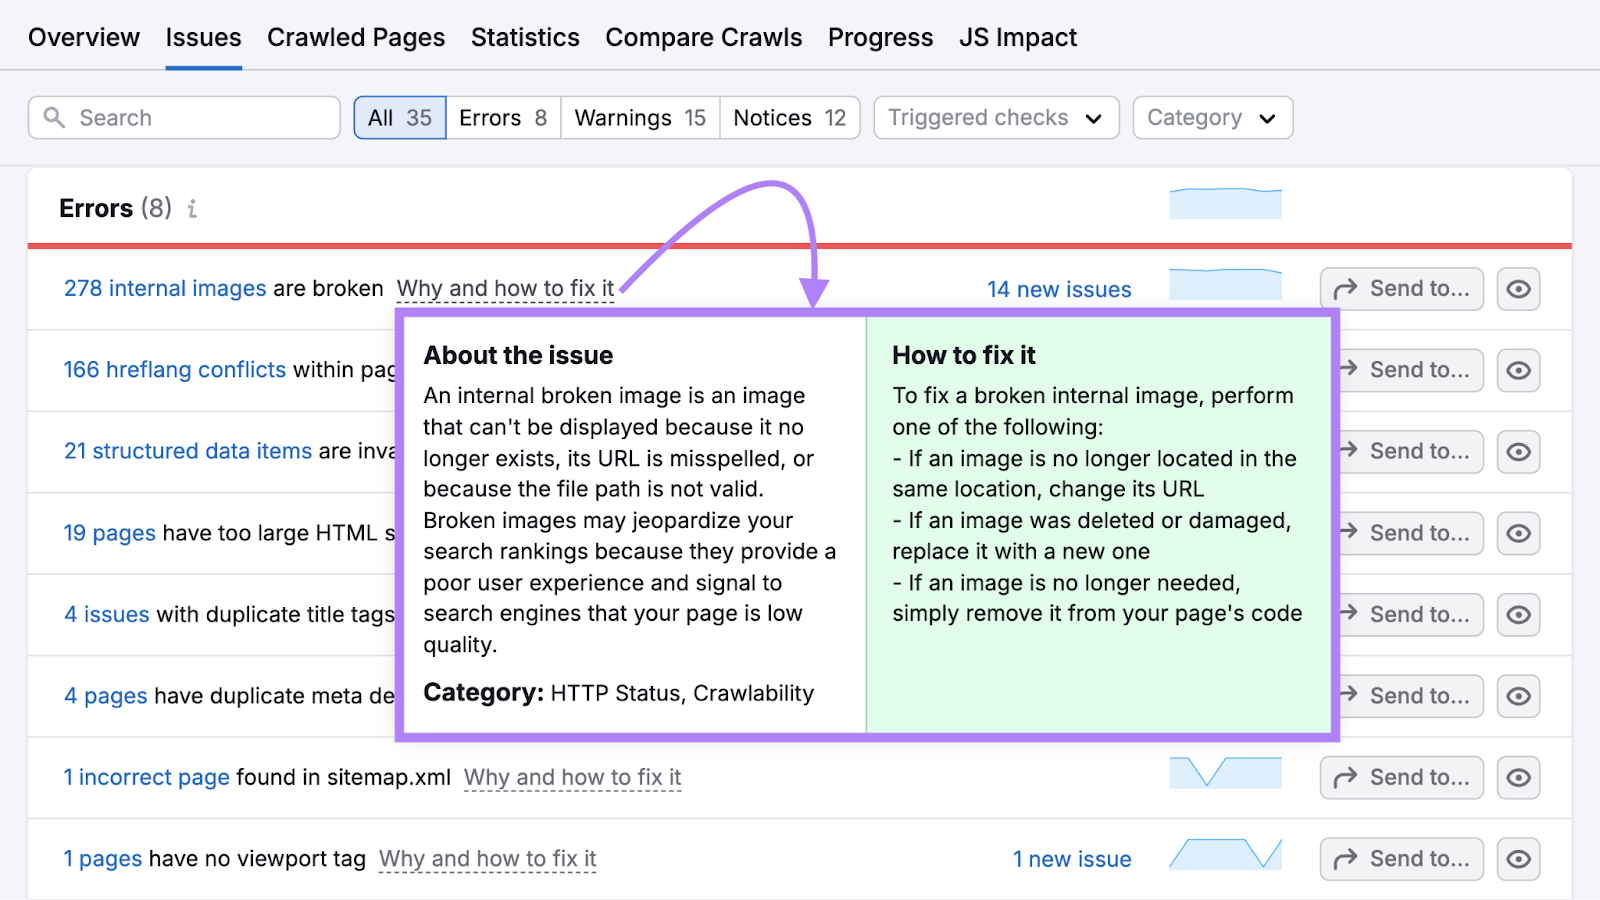Open the Triggered checks dropdown
The height and width of the screenshot is (900, 1600).
(996, 118)
